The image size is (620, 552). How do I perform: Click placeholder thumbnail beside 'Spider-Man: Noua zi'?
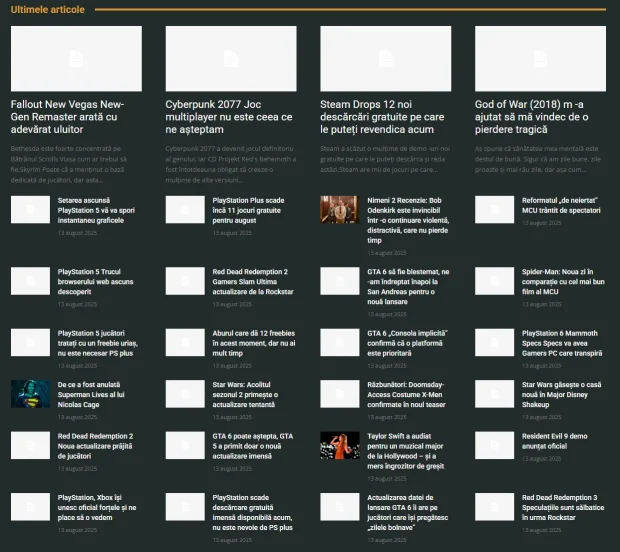click(494, 281)
